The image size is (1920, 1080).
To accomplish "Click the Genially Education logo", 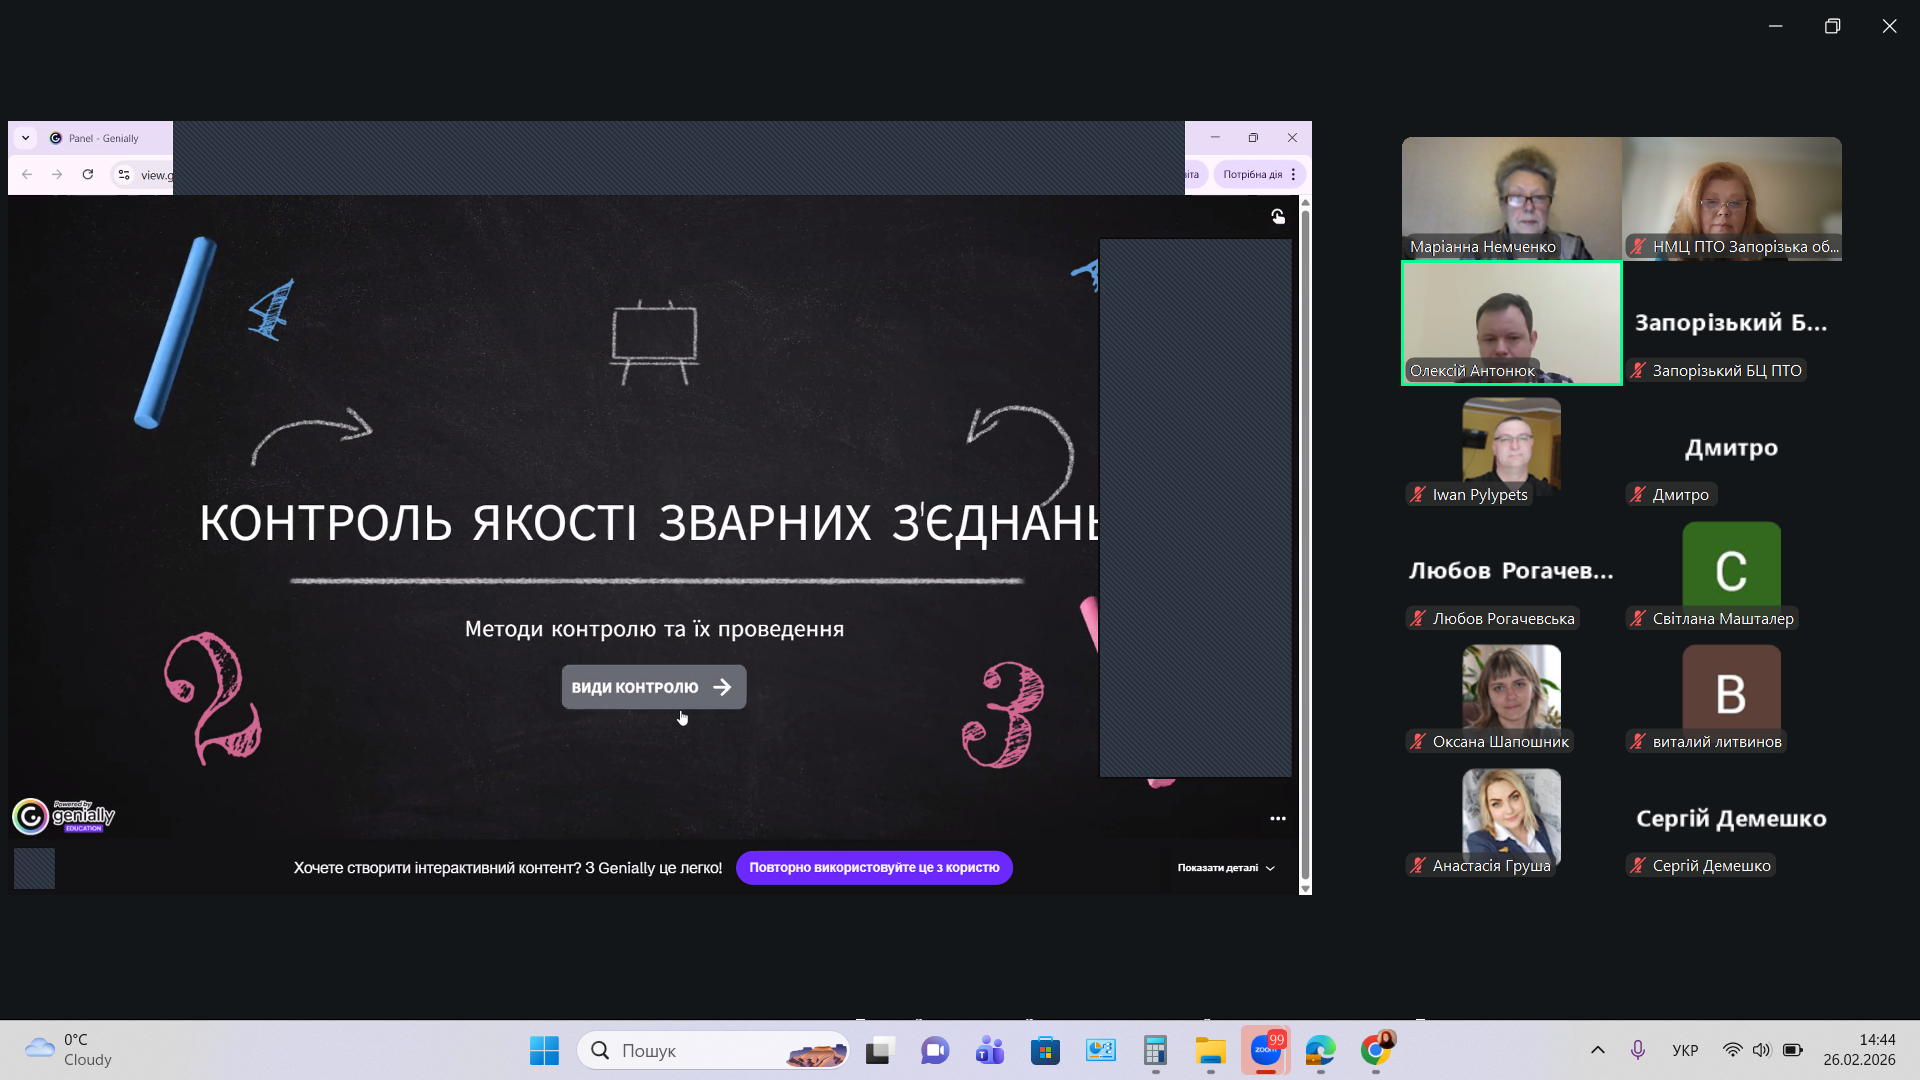I will tap(64, 816).
